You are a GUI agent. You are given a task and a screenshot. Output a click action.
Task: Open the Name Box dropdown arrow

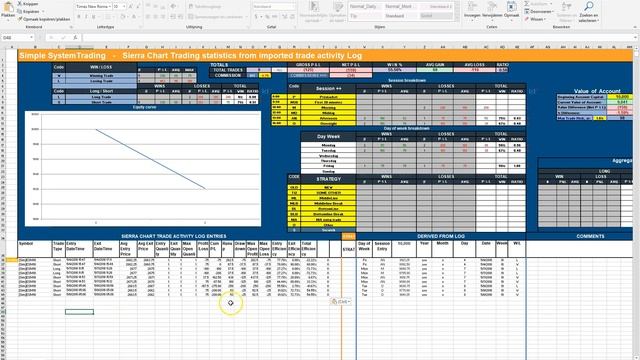31,38
